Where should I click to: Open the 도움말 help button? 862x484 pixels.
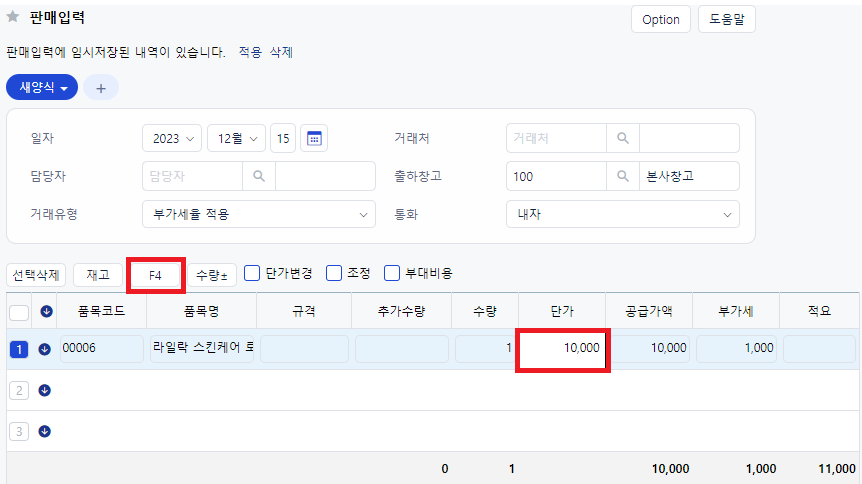pos(727,19)
